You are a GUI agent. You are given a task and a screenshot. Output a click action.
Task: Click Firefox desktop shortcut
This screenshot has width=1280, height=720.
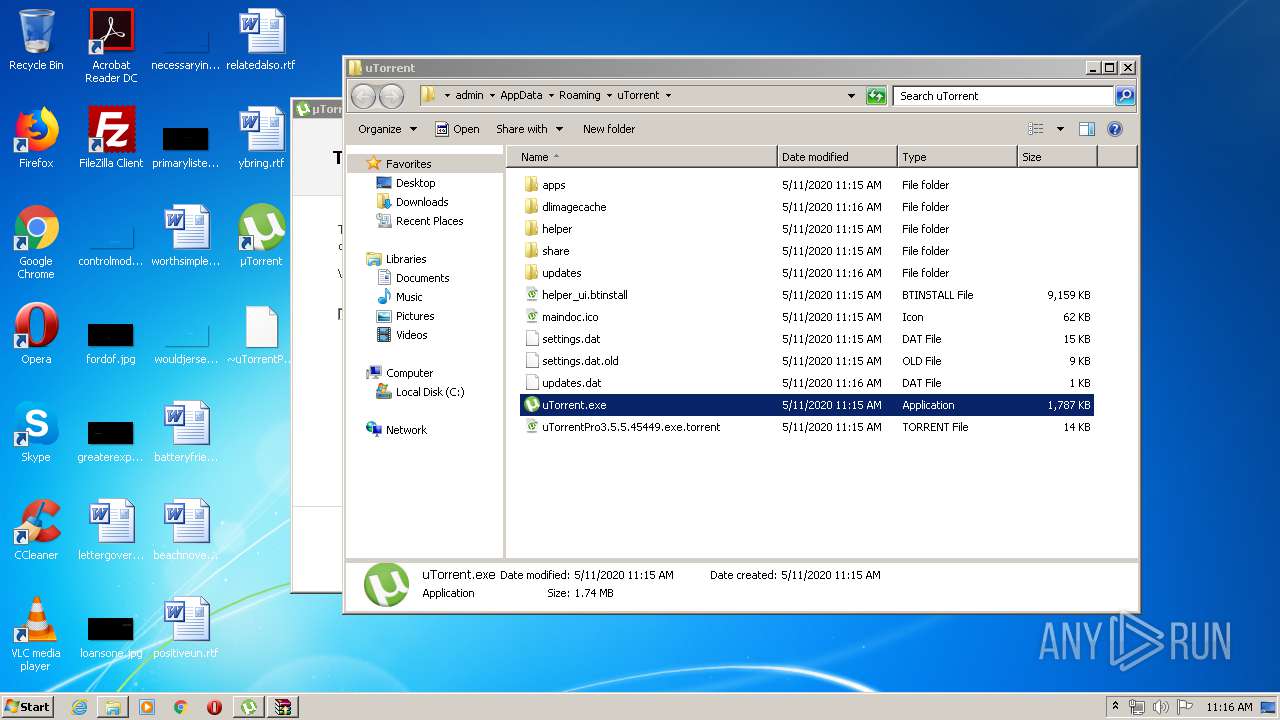point(36,138)
